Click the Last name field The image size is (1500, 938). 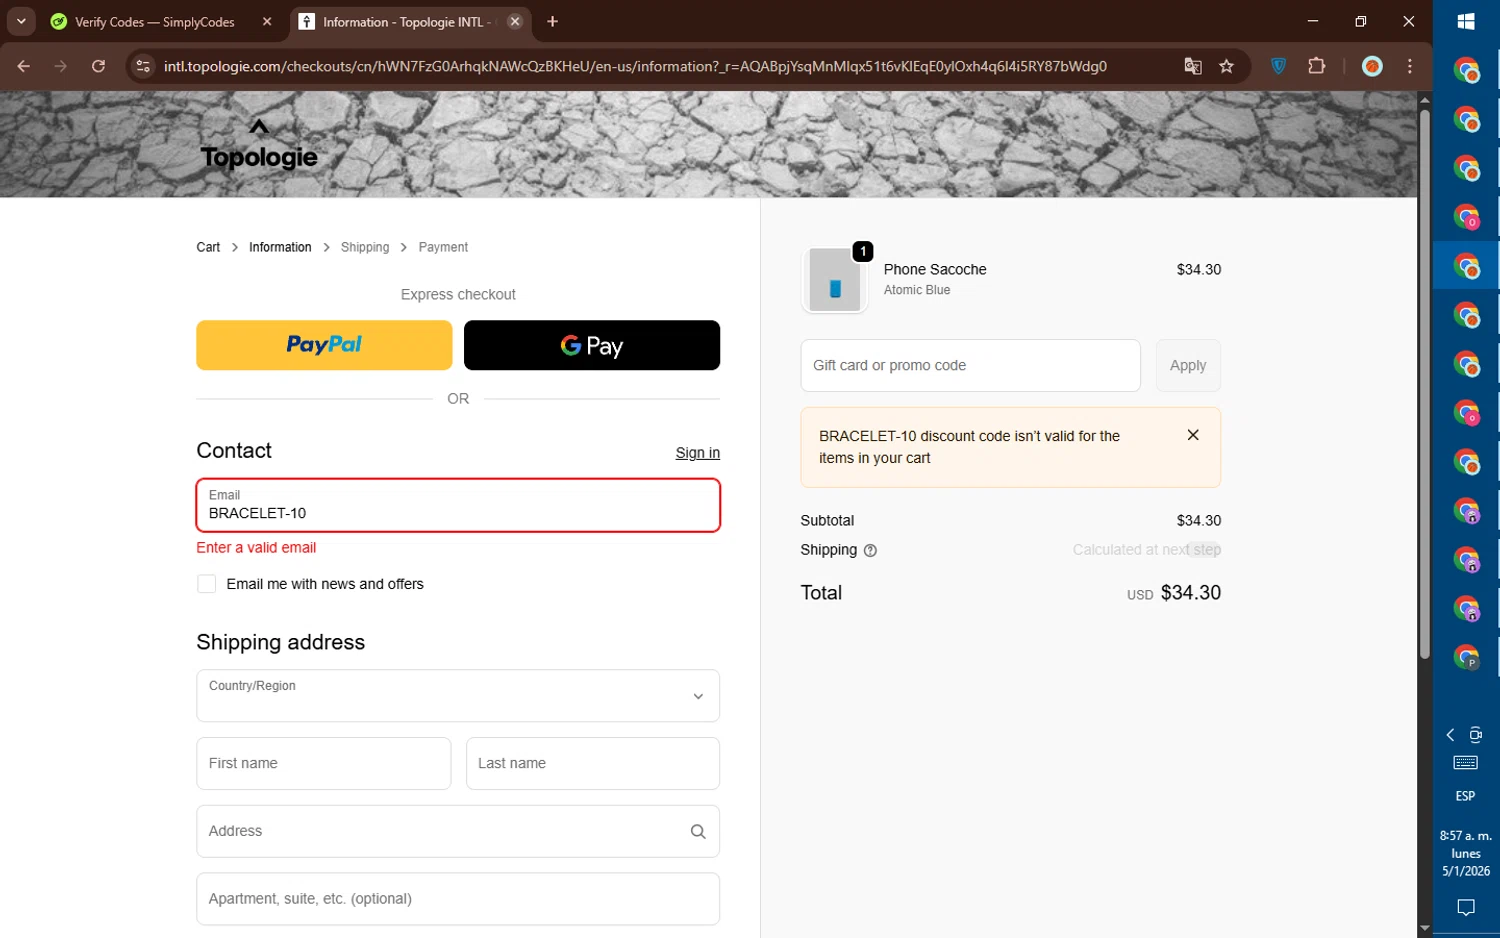pos(593,763)
